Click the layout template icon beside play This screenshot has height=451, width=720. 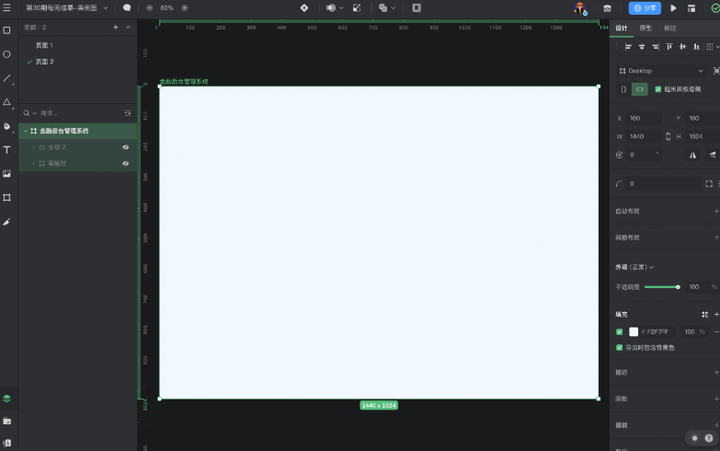point(692,8)
